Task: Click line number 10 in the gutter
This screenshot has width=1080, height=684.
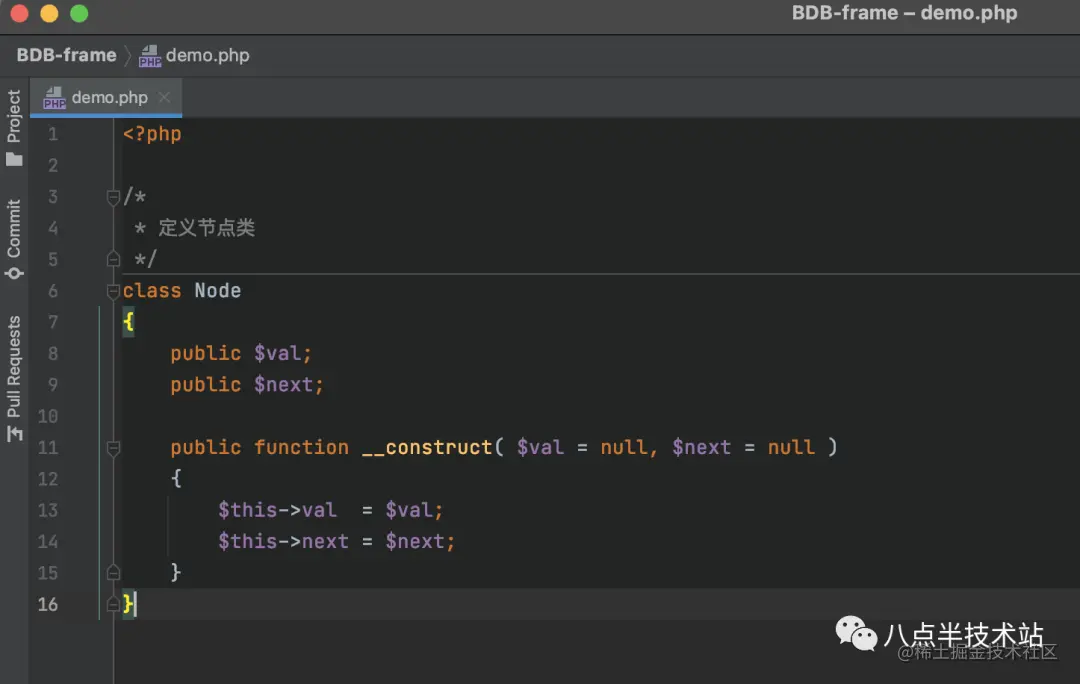Action: tap(48, 416)
